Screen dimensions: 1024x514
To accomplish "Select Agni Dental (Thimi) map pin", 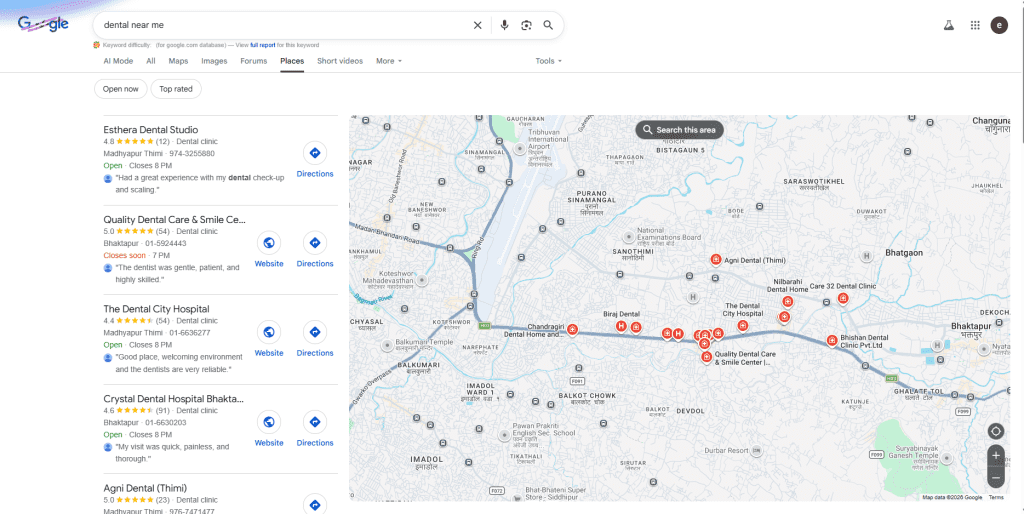I will click(x=715, y=259).
